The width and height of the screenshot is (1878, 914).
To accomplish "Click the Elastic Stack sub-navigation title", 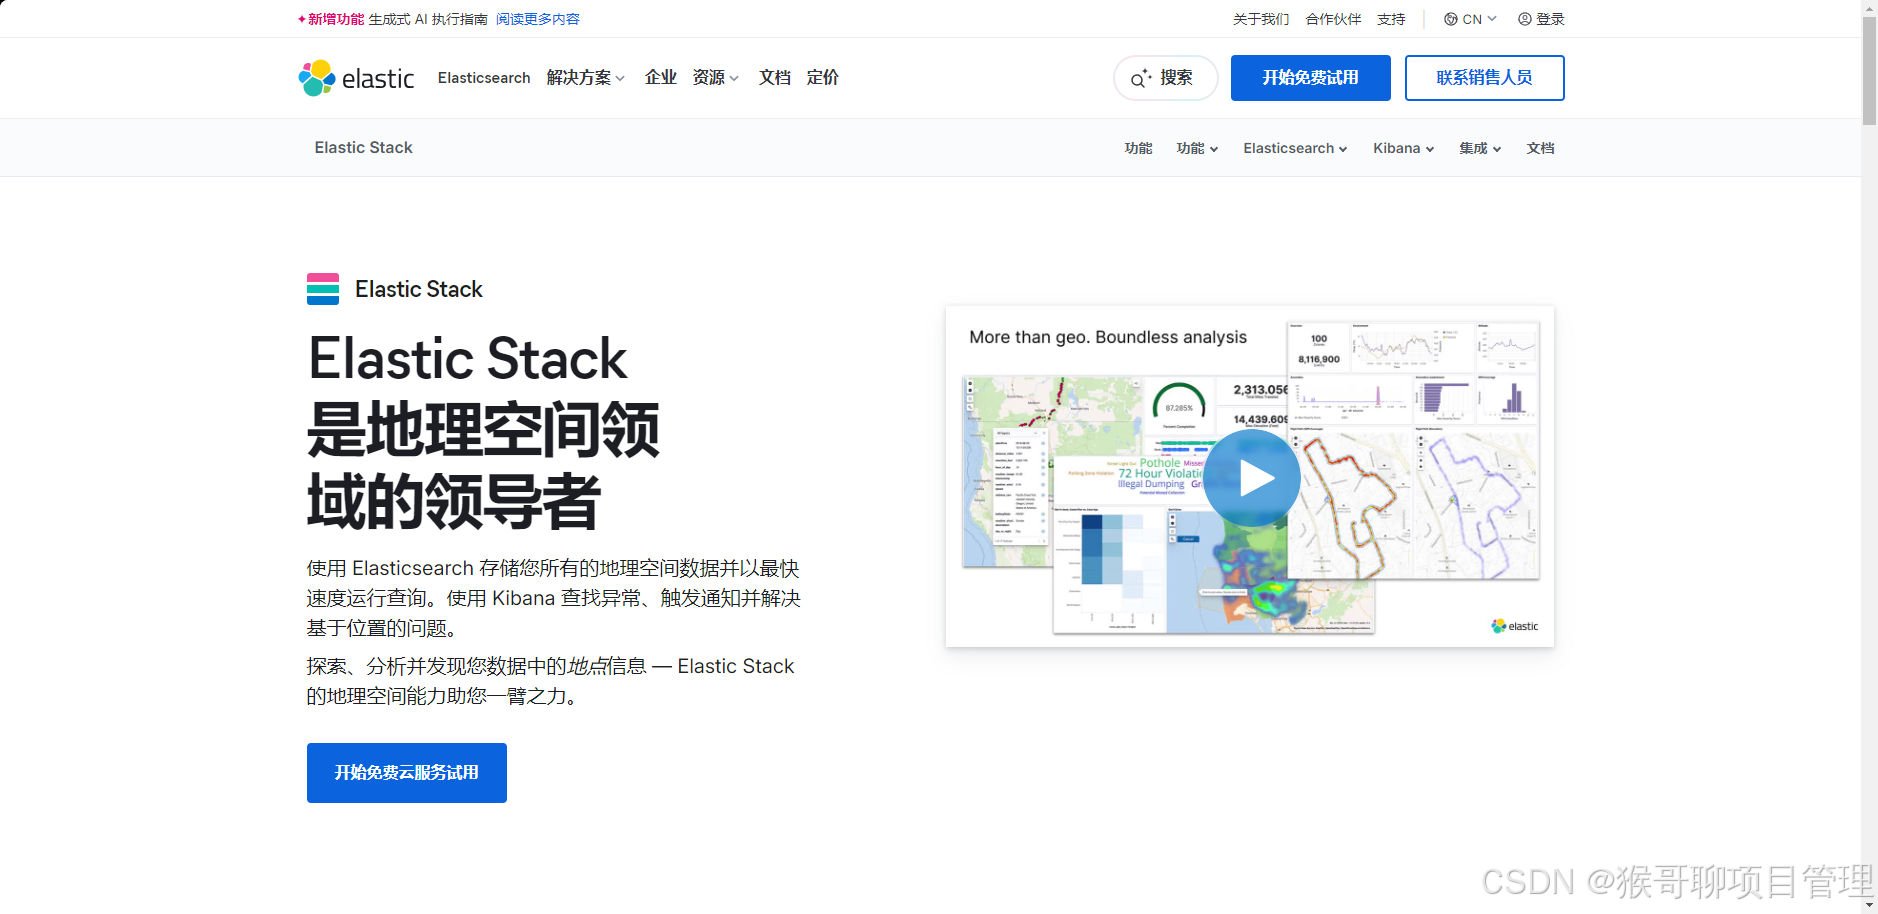I will 363,148.
